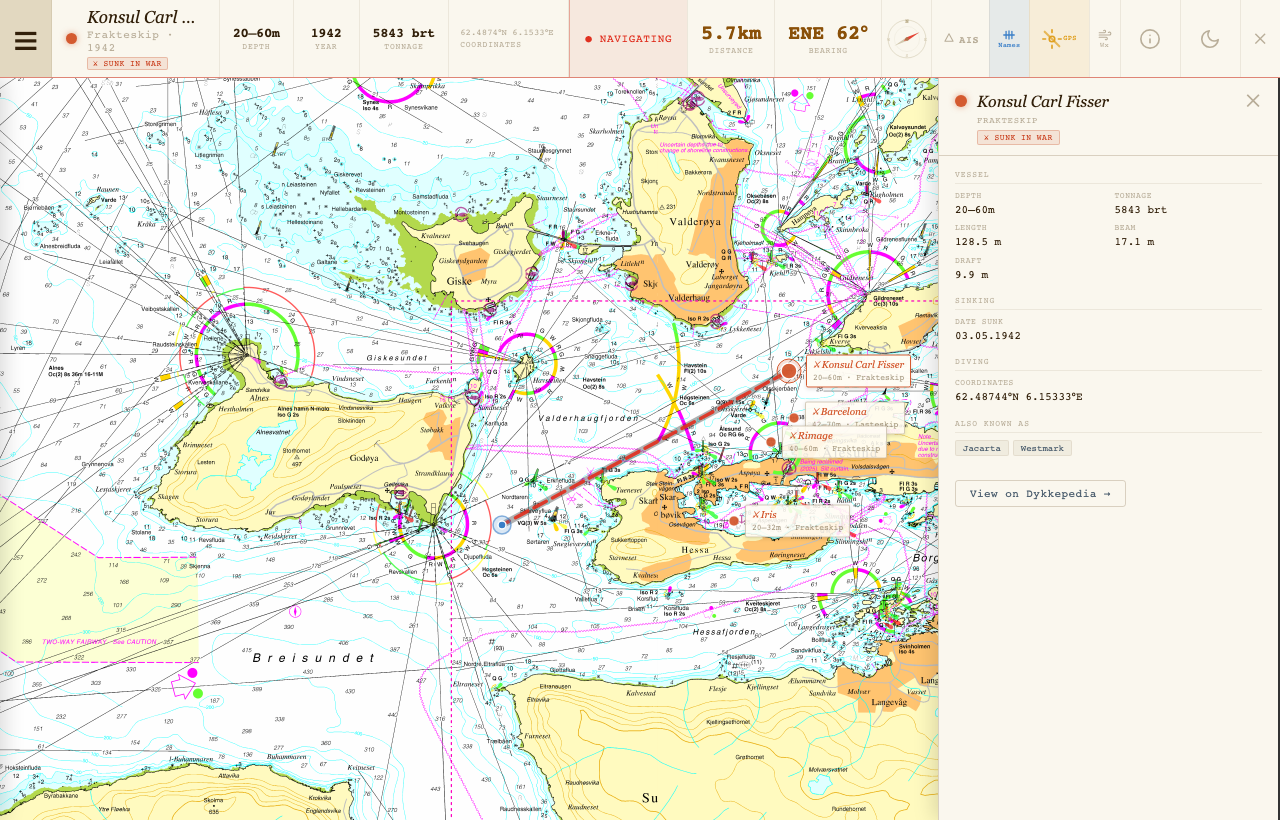Close the Konsul Carl Fisser detail panel
The width and height of the screenshot is (1280, 820).
[x=1253, y=100]
